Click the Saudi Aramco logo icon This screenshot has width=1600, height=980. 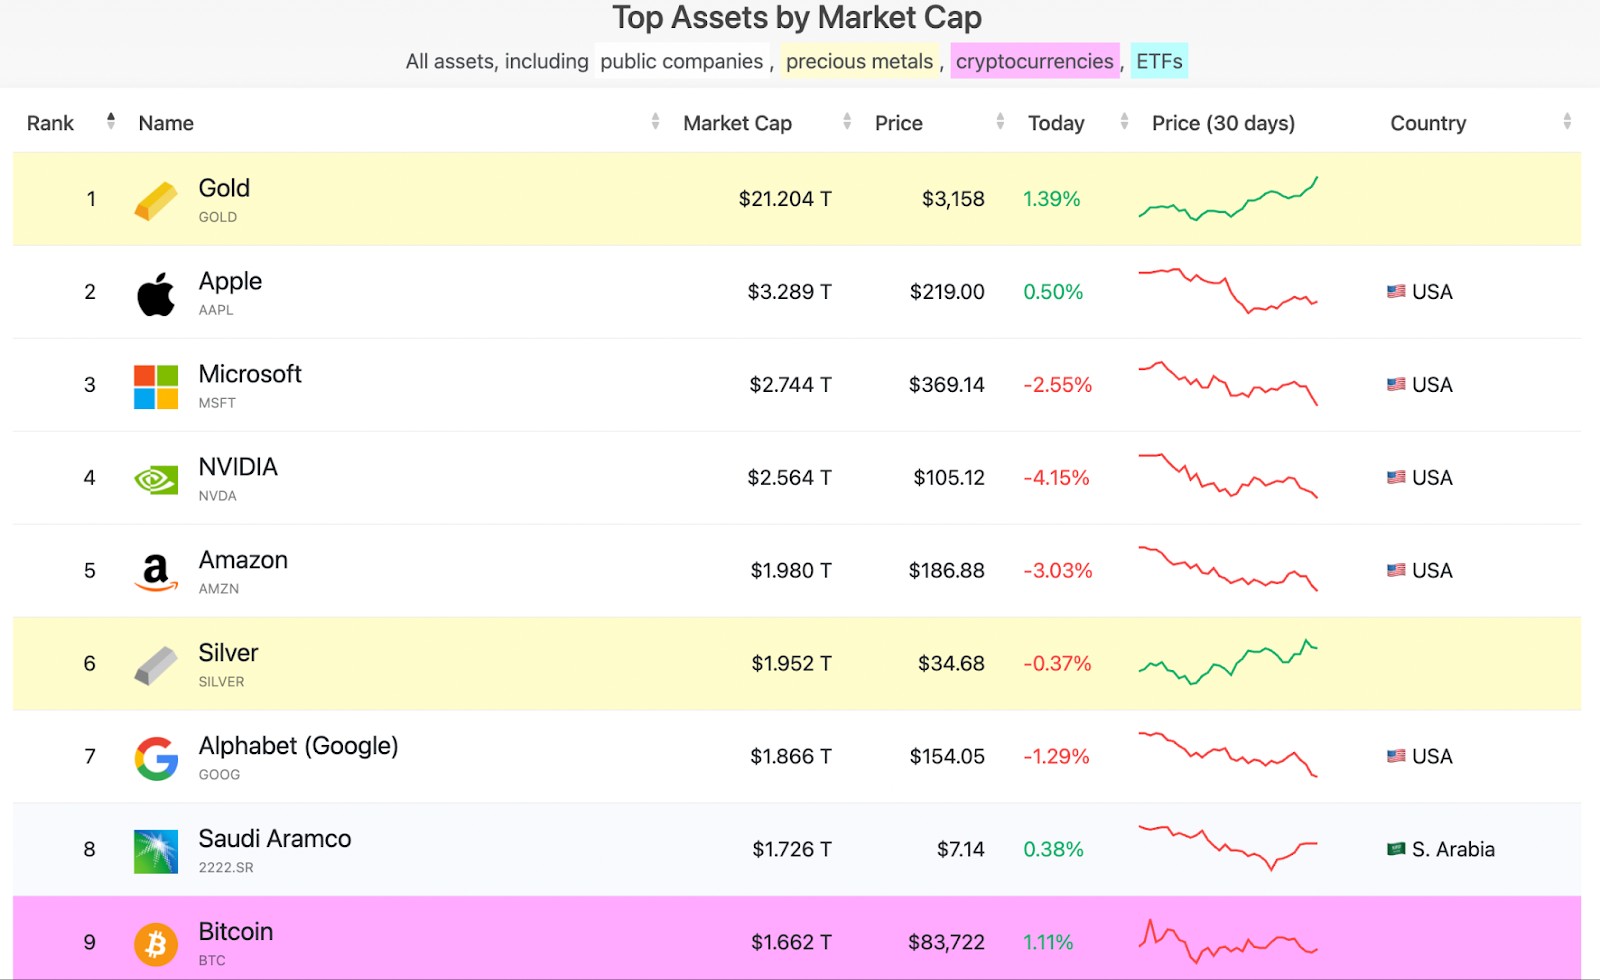point(156,851)
